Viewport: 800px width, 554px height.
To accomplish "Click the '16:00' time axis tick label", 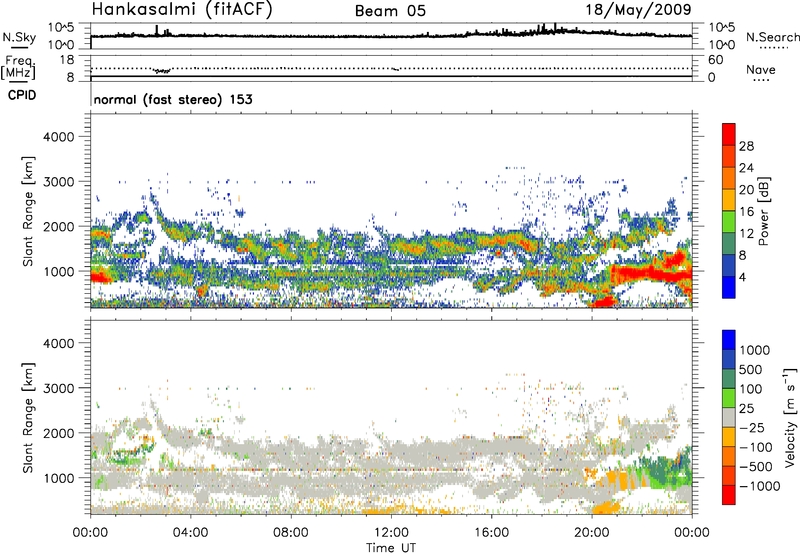I will (x=491, y=533).
